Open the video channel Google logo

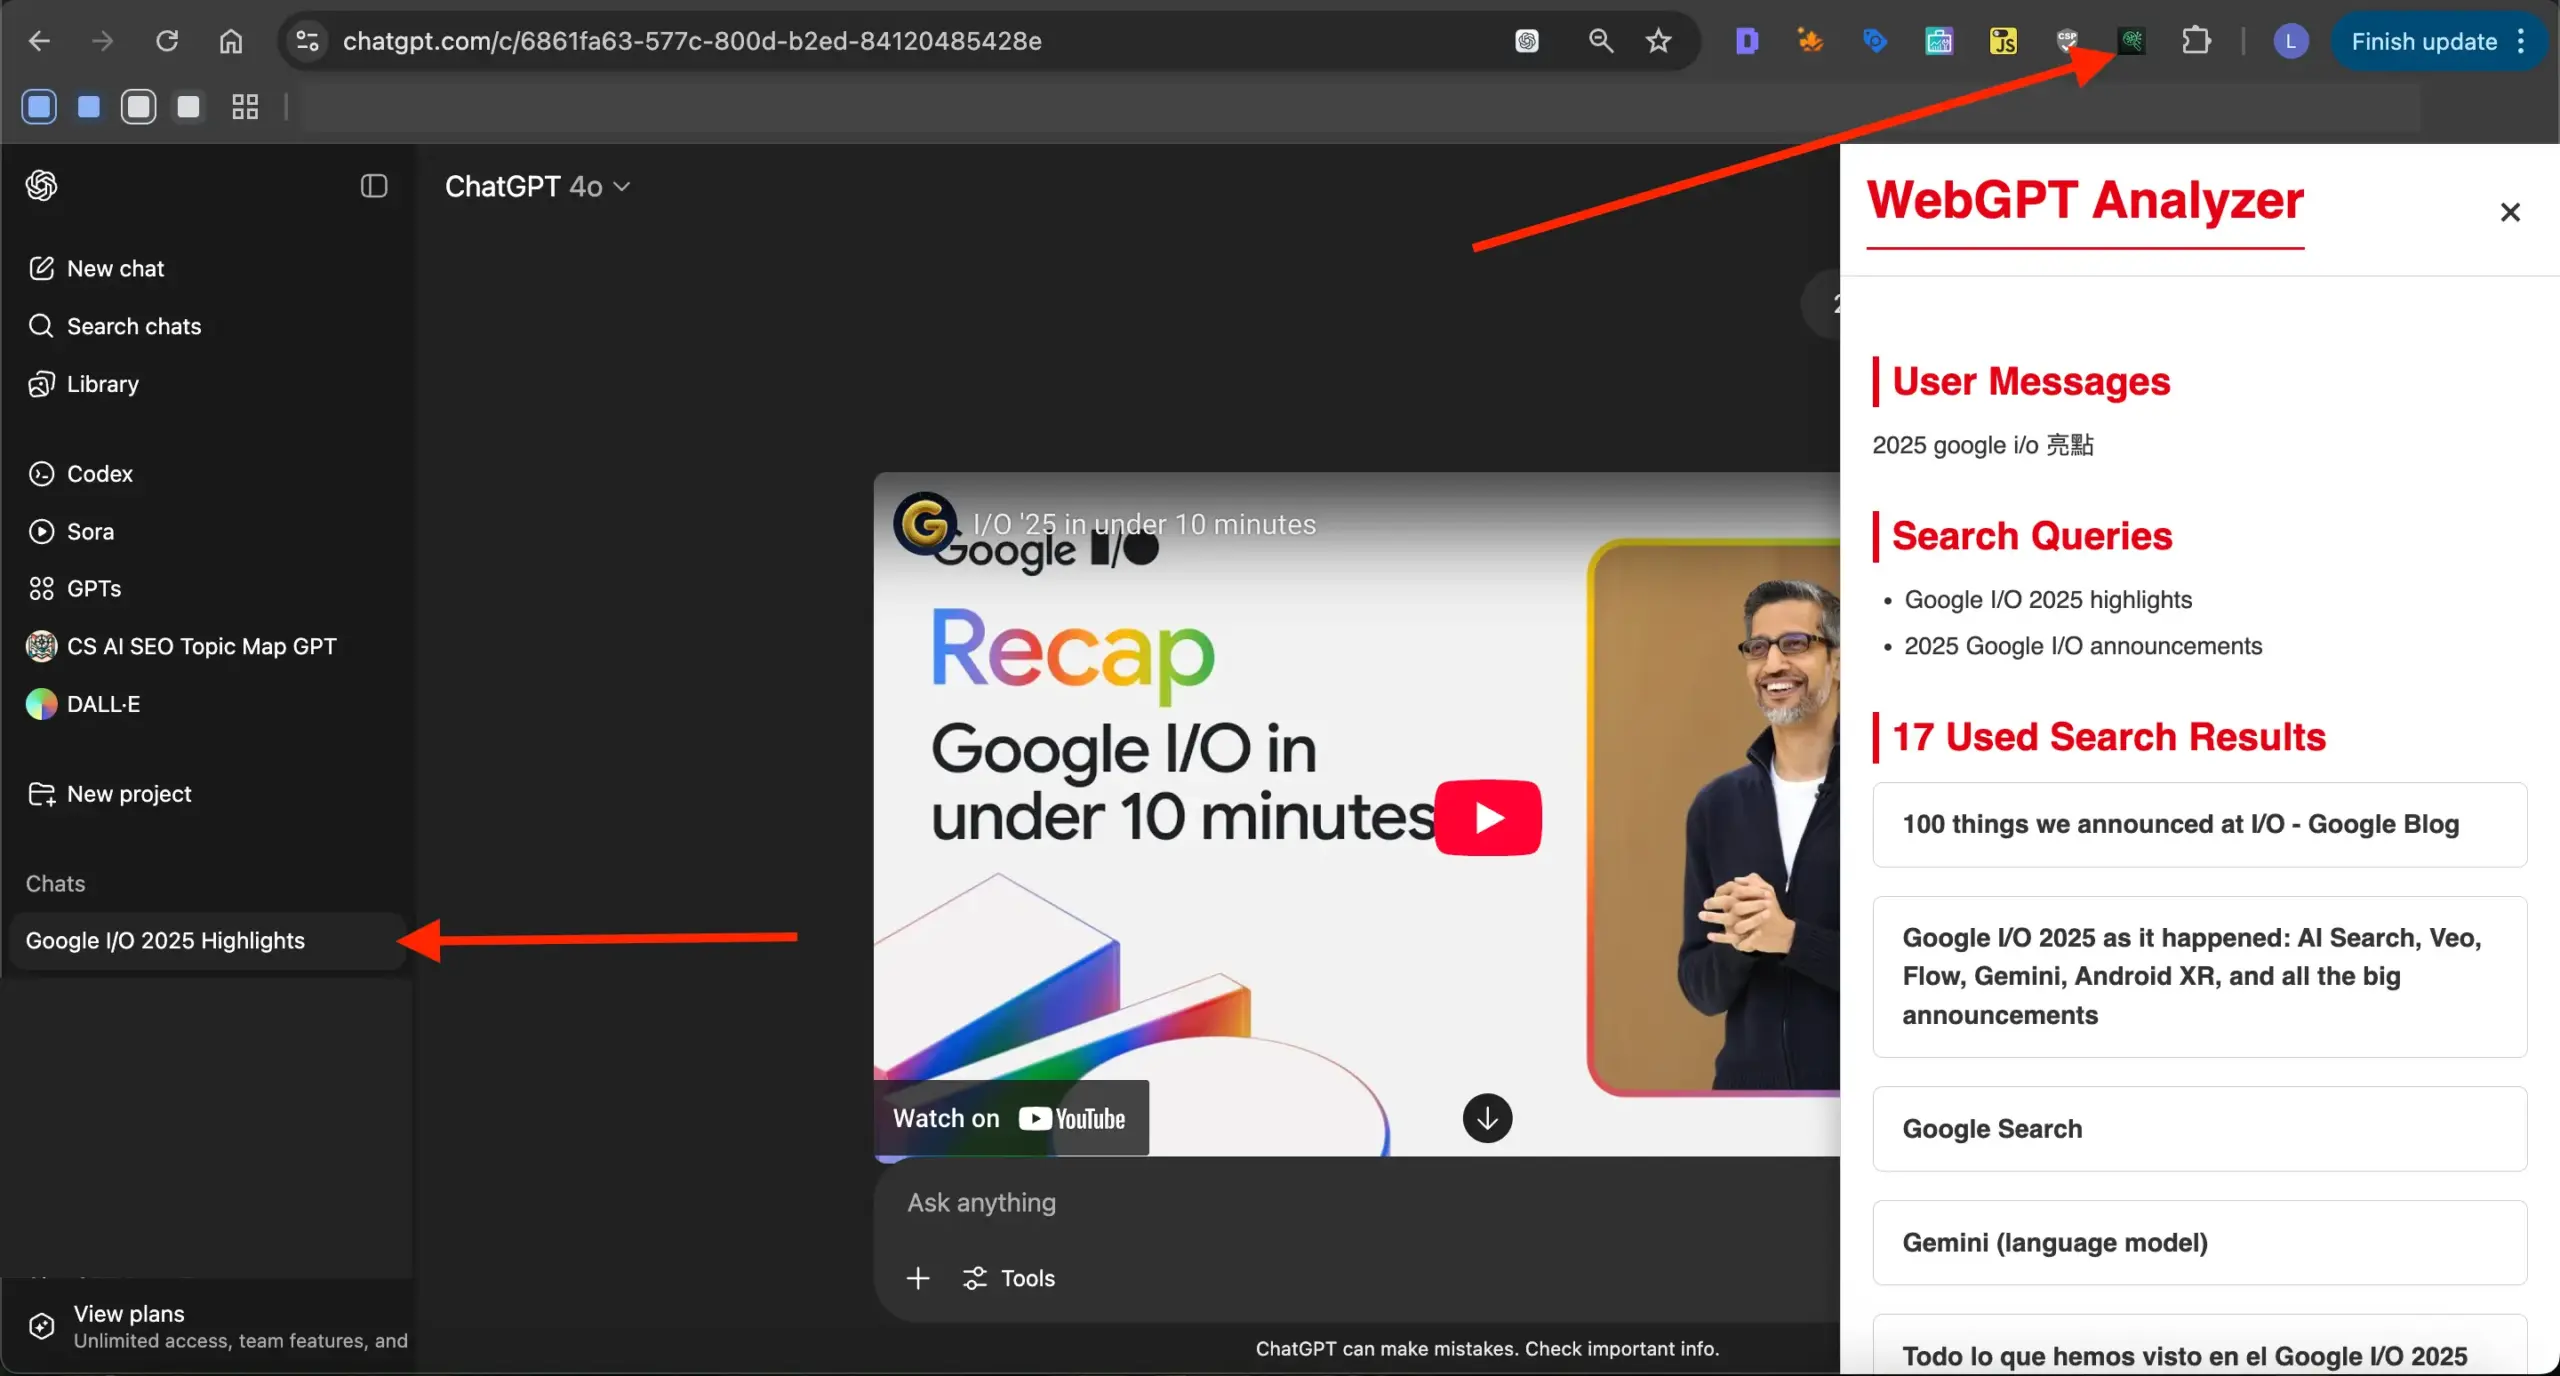924,523
